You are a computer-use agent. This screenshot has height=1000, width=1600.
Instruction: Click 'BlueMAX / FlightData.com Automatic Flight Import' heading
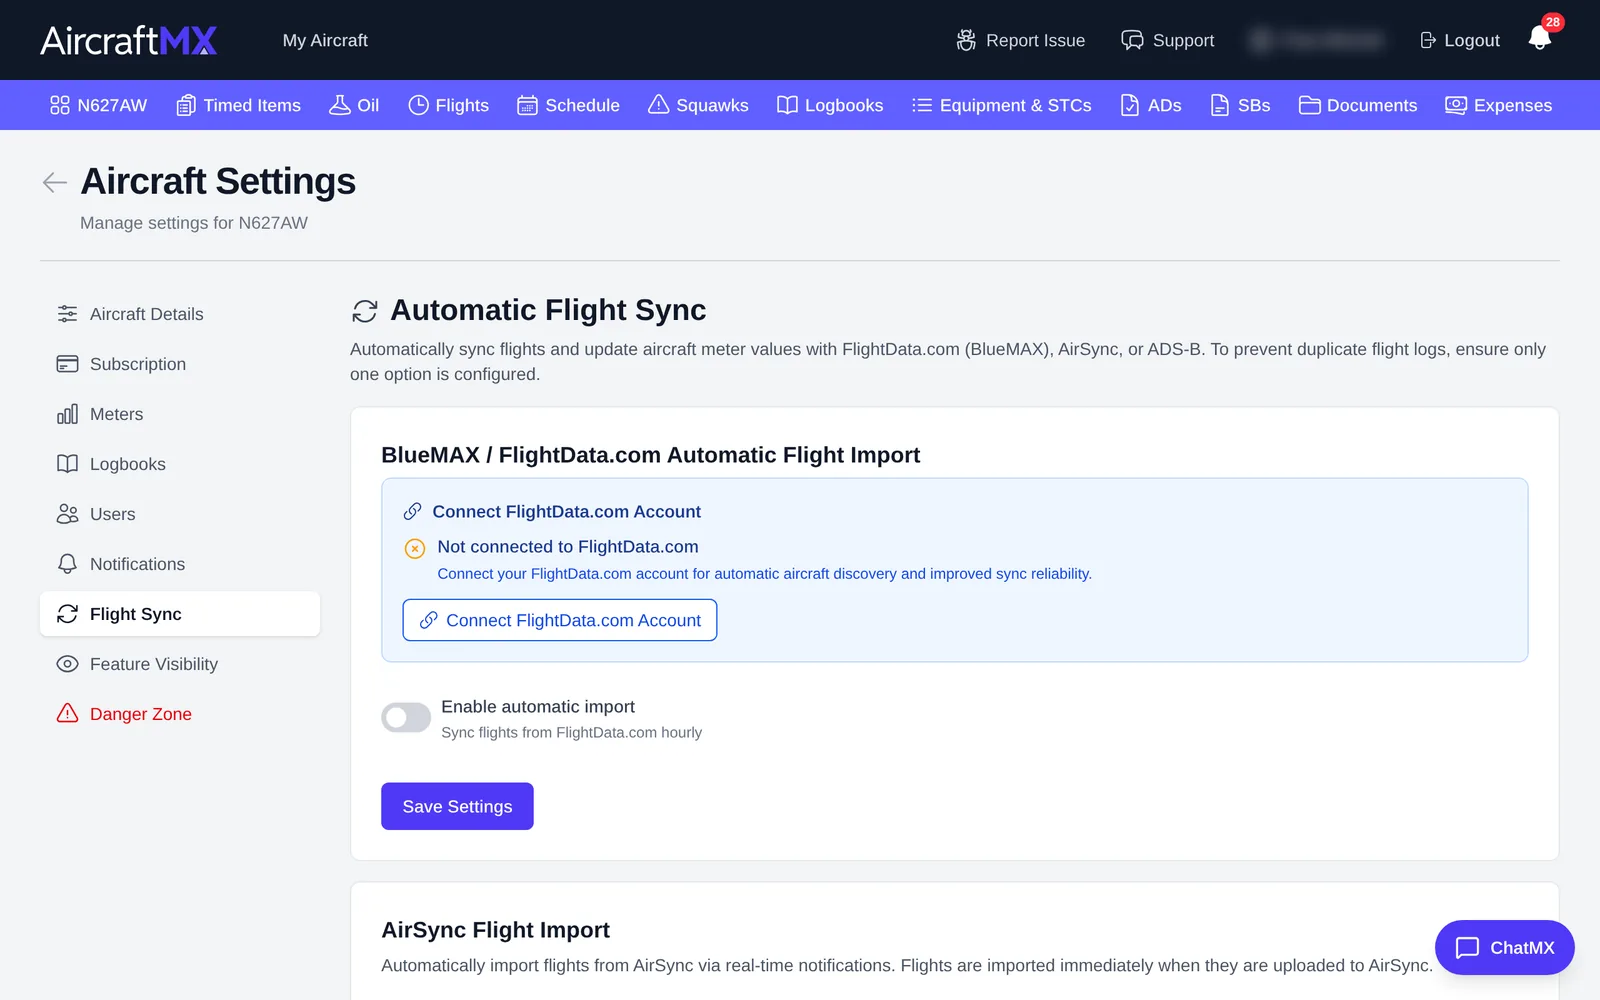click(x=650, y=455)
